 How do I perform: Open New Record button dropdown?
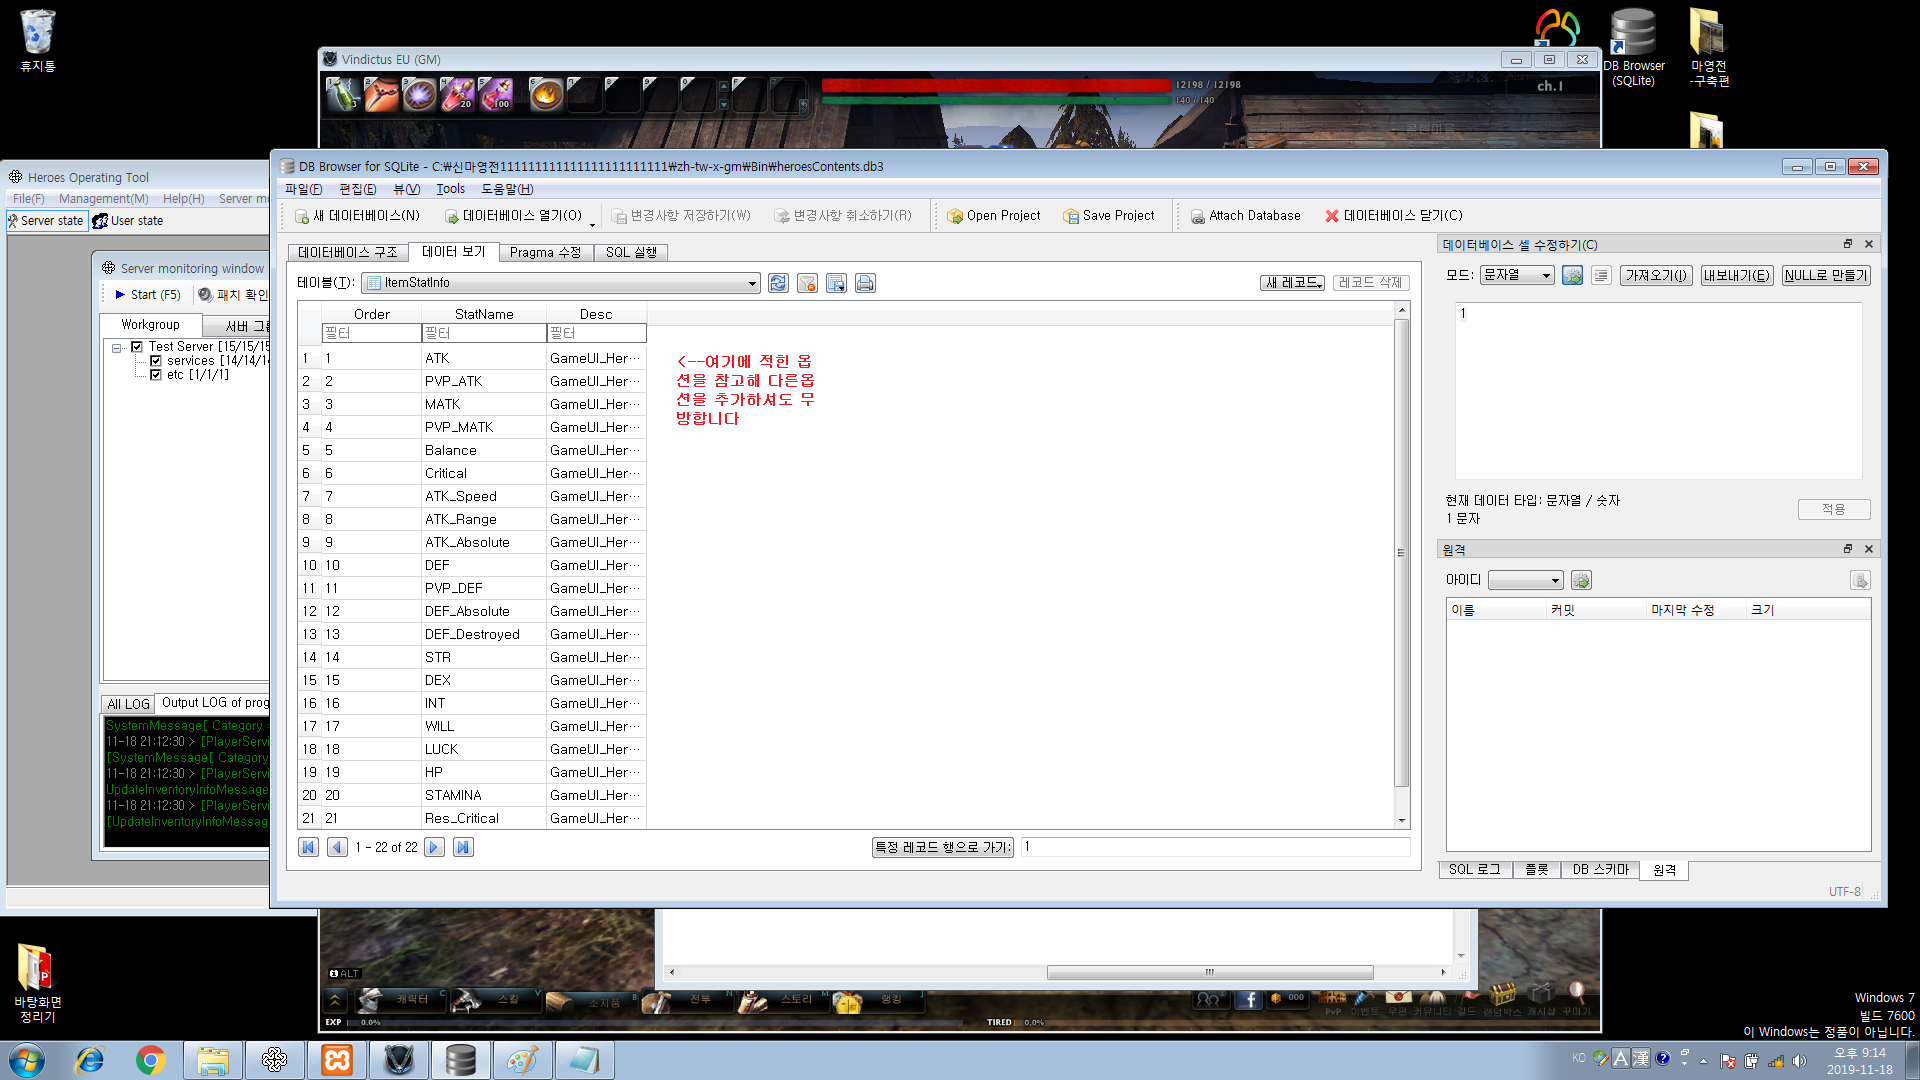(1292, 283)
